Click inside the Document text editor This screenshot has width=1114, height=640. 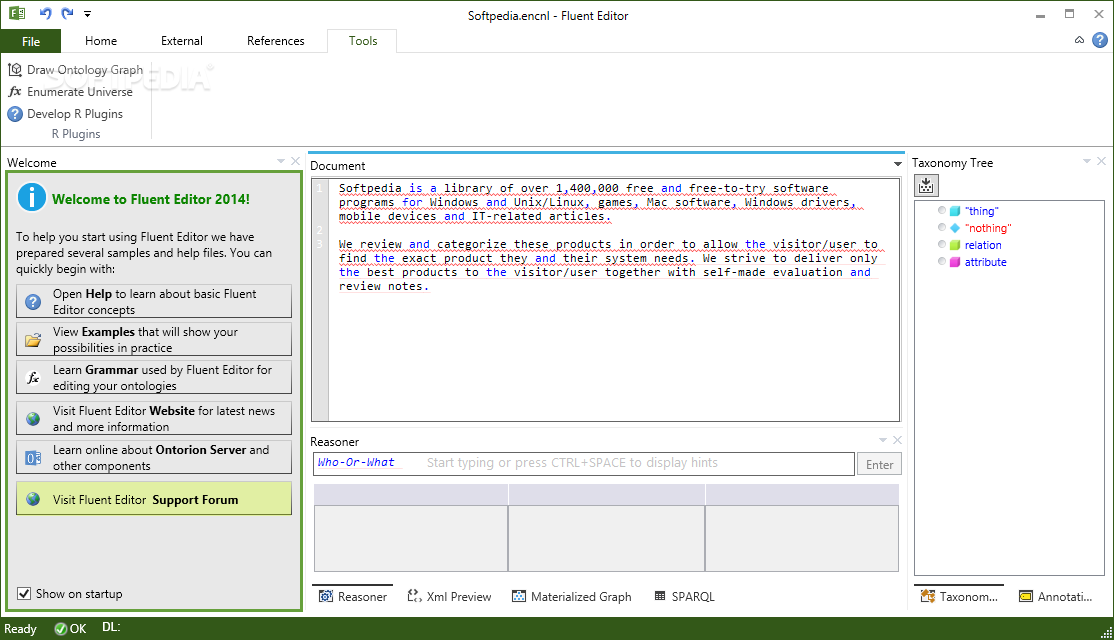(614, 298)
